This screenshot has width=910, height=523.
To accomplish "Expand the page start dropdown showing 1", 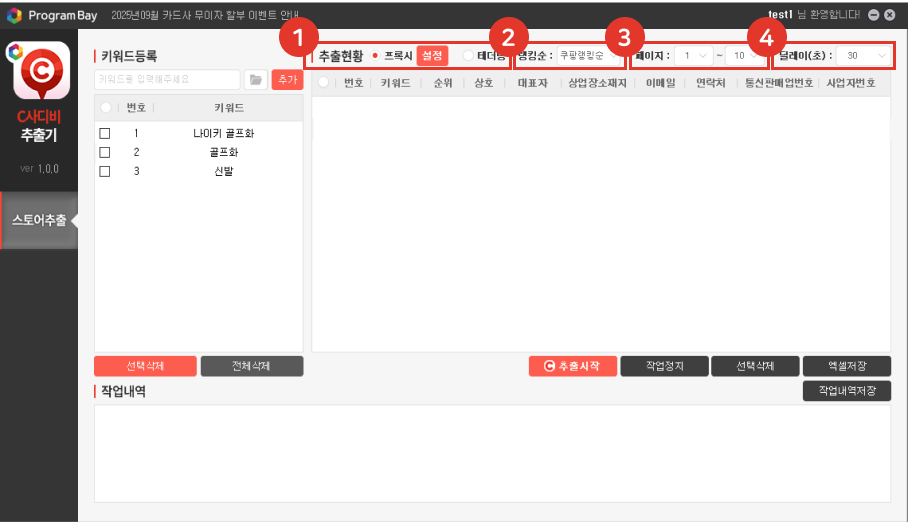I will [693, 55].
